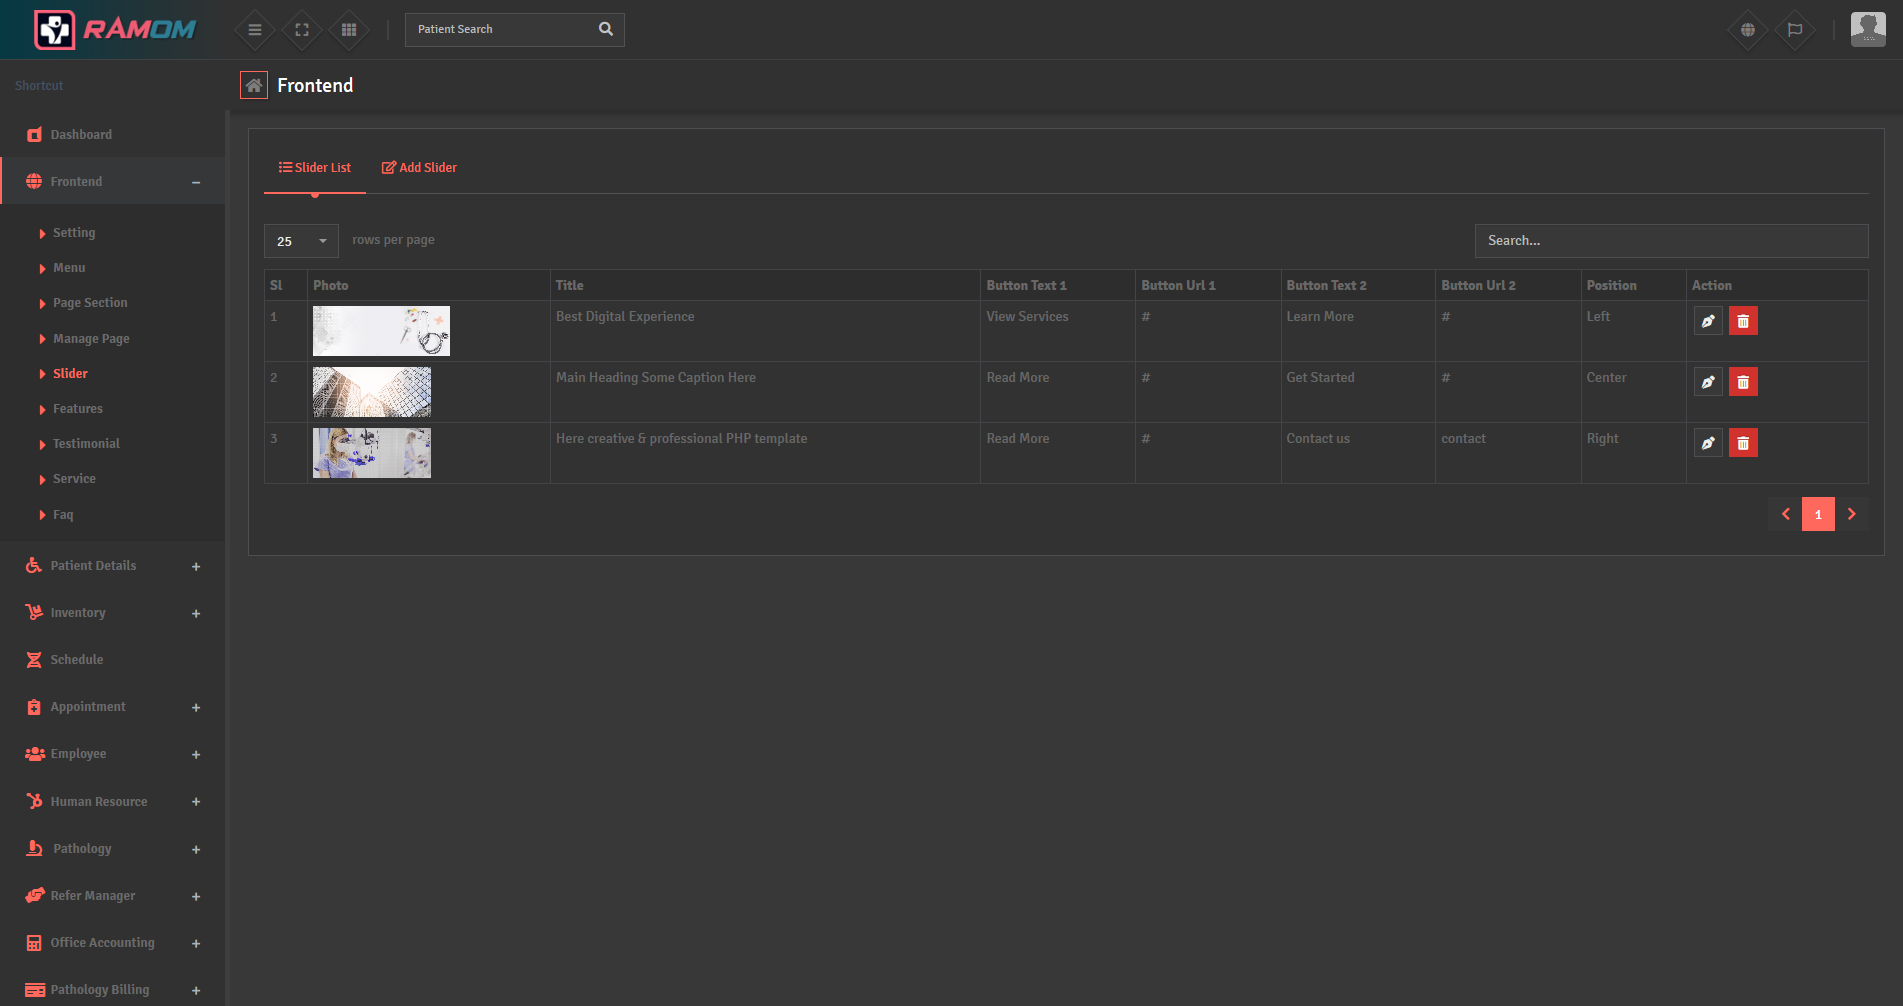Viewport: 1903px width, 1006px height.
Task: Click the third slider photo thumbnail
Action: point(371,452)
